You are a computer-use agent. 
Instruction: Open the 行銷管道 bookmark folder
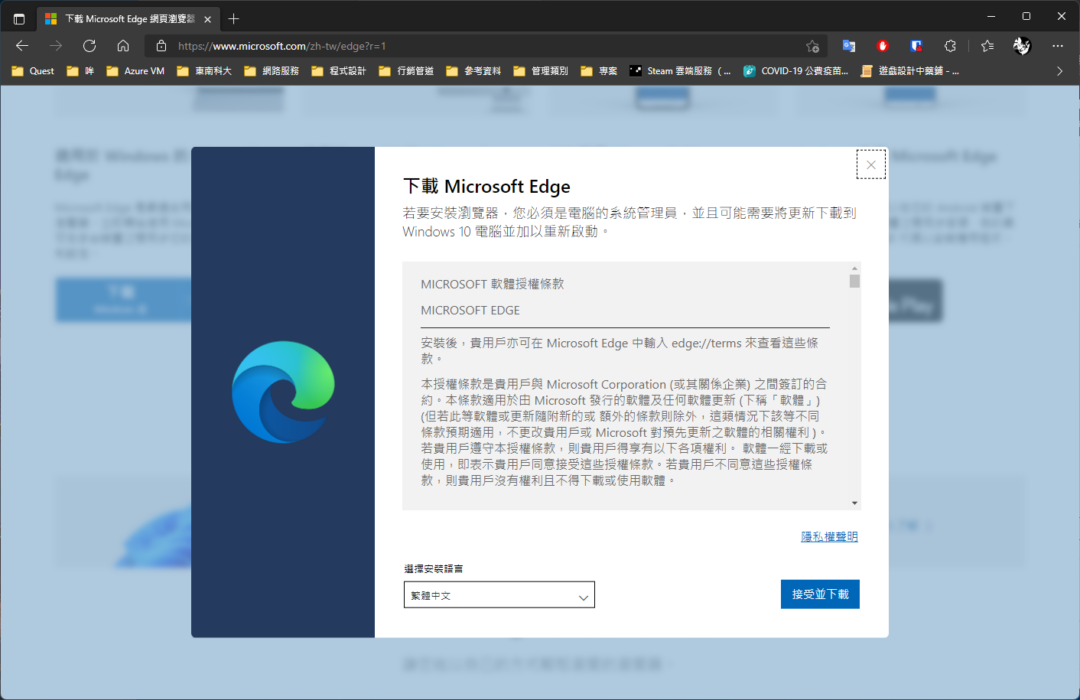pos(407,71)
